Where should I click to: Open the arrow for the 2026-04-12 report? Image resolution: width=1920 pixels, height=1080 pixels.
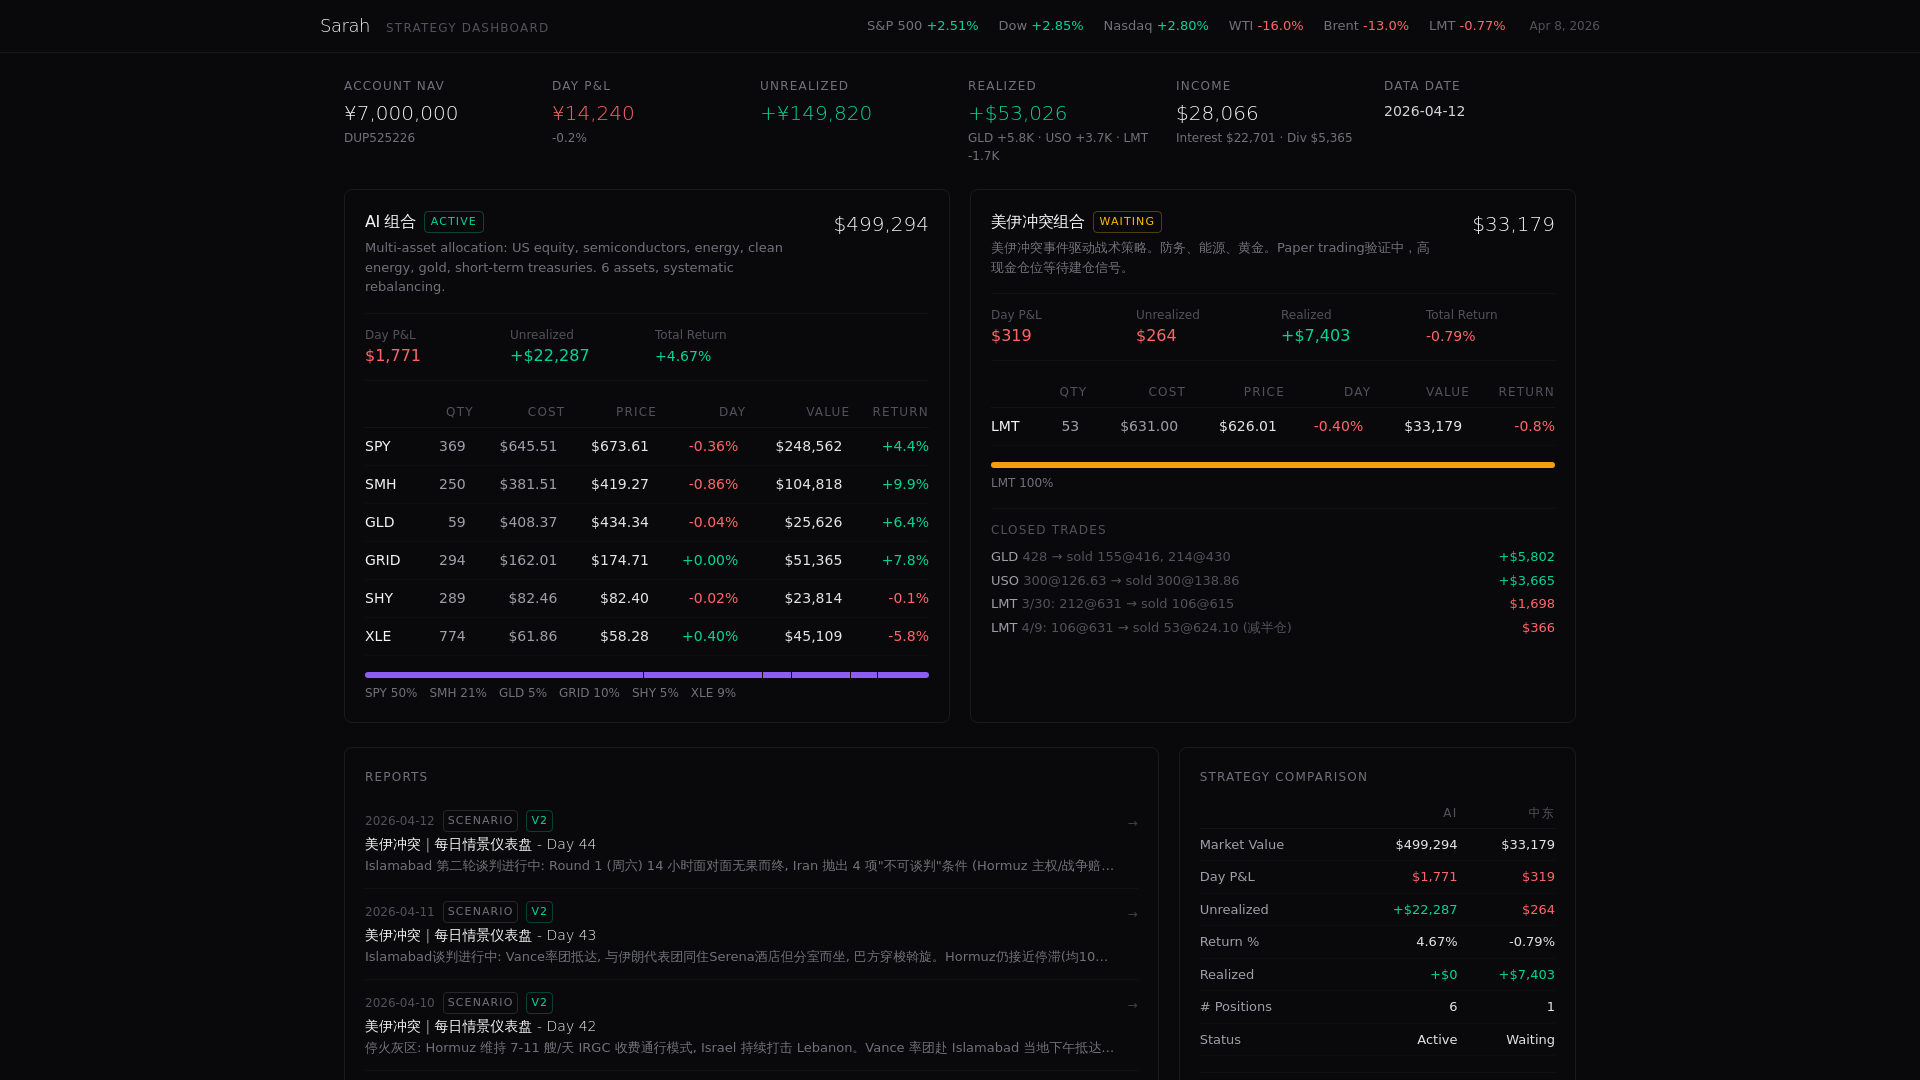[1132, 824]
